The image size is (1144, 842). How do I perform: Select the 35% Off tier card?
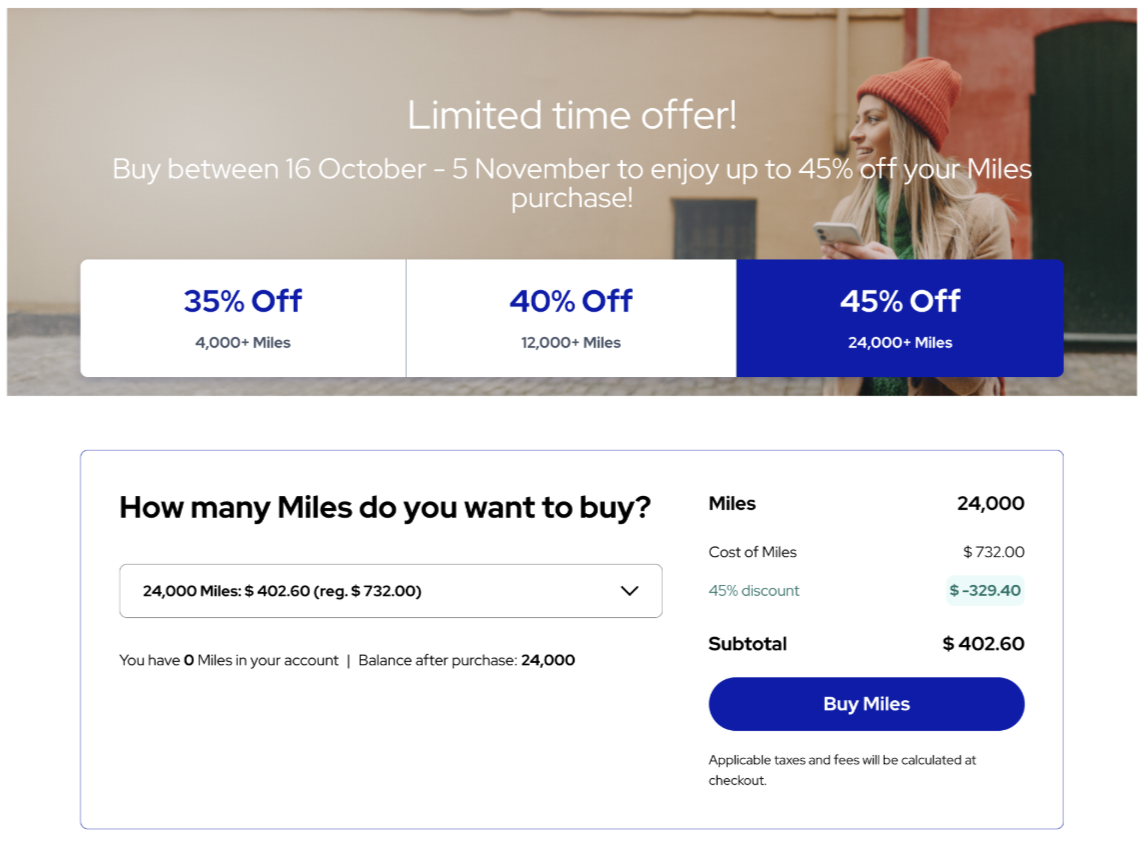point(243,318)
